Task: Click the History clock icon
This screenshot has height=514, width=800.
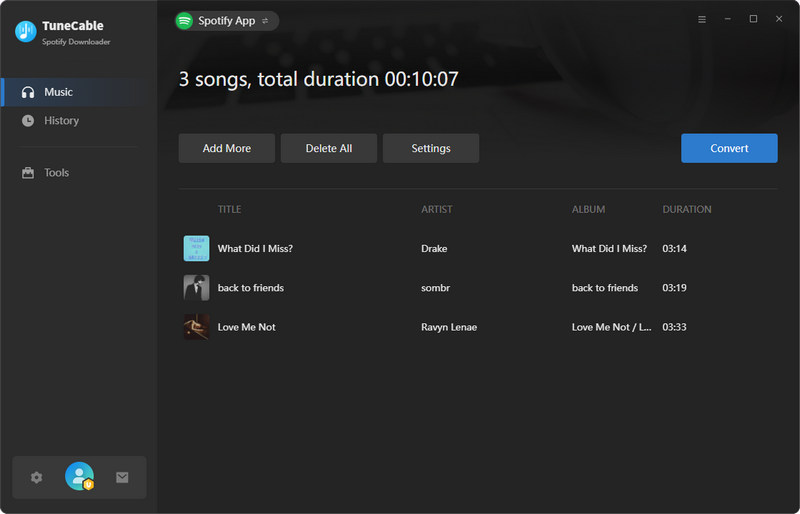Action: click(x=27, y=121)
